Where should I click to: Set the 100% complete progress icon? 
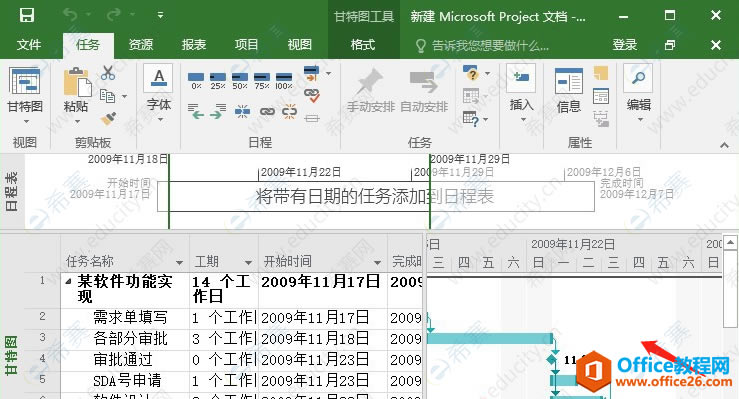point(284,81)
